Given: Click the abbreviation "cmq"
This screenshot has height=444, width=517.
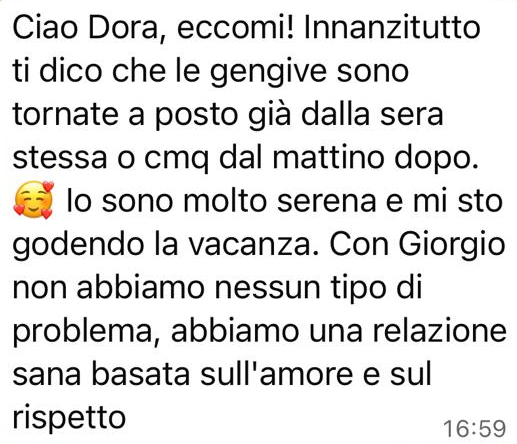Looking at the screenshot, I should pos(176,159).
